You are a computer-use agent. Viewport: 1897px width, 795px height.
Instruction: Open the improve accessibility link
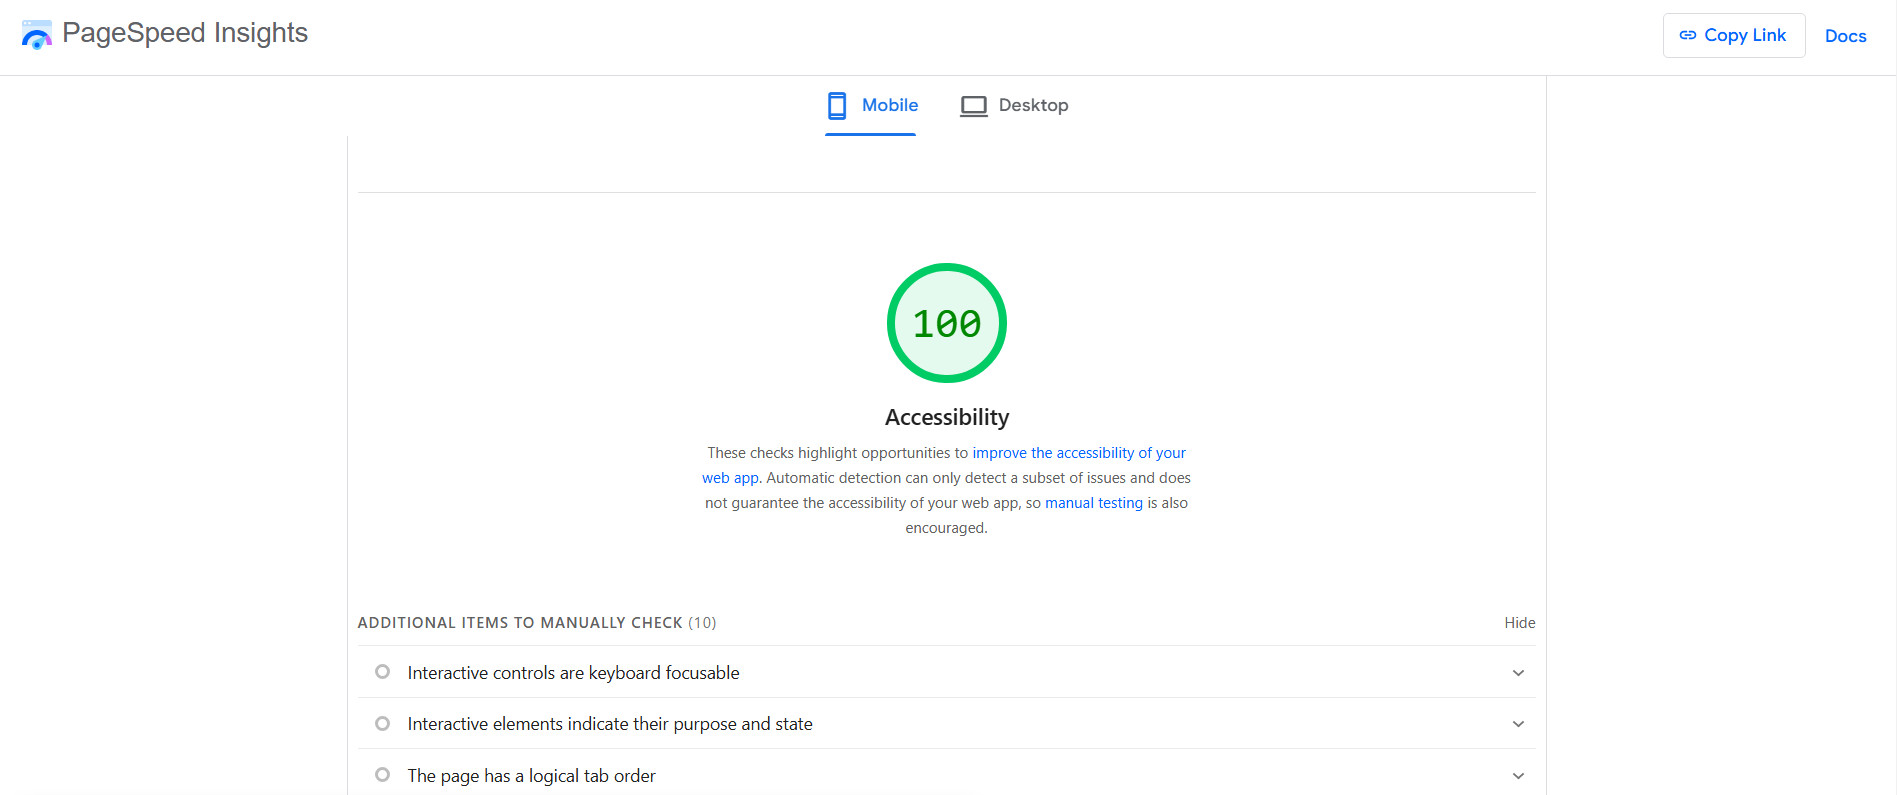(1078, 453)
